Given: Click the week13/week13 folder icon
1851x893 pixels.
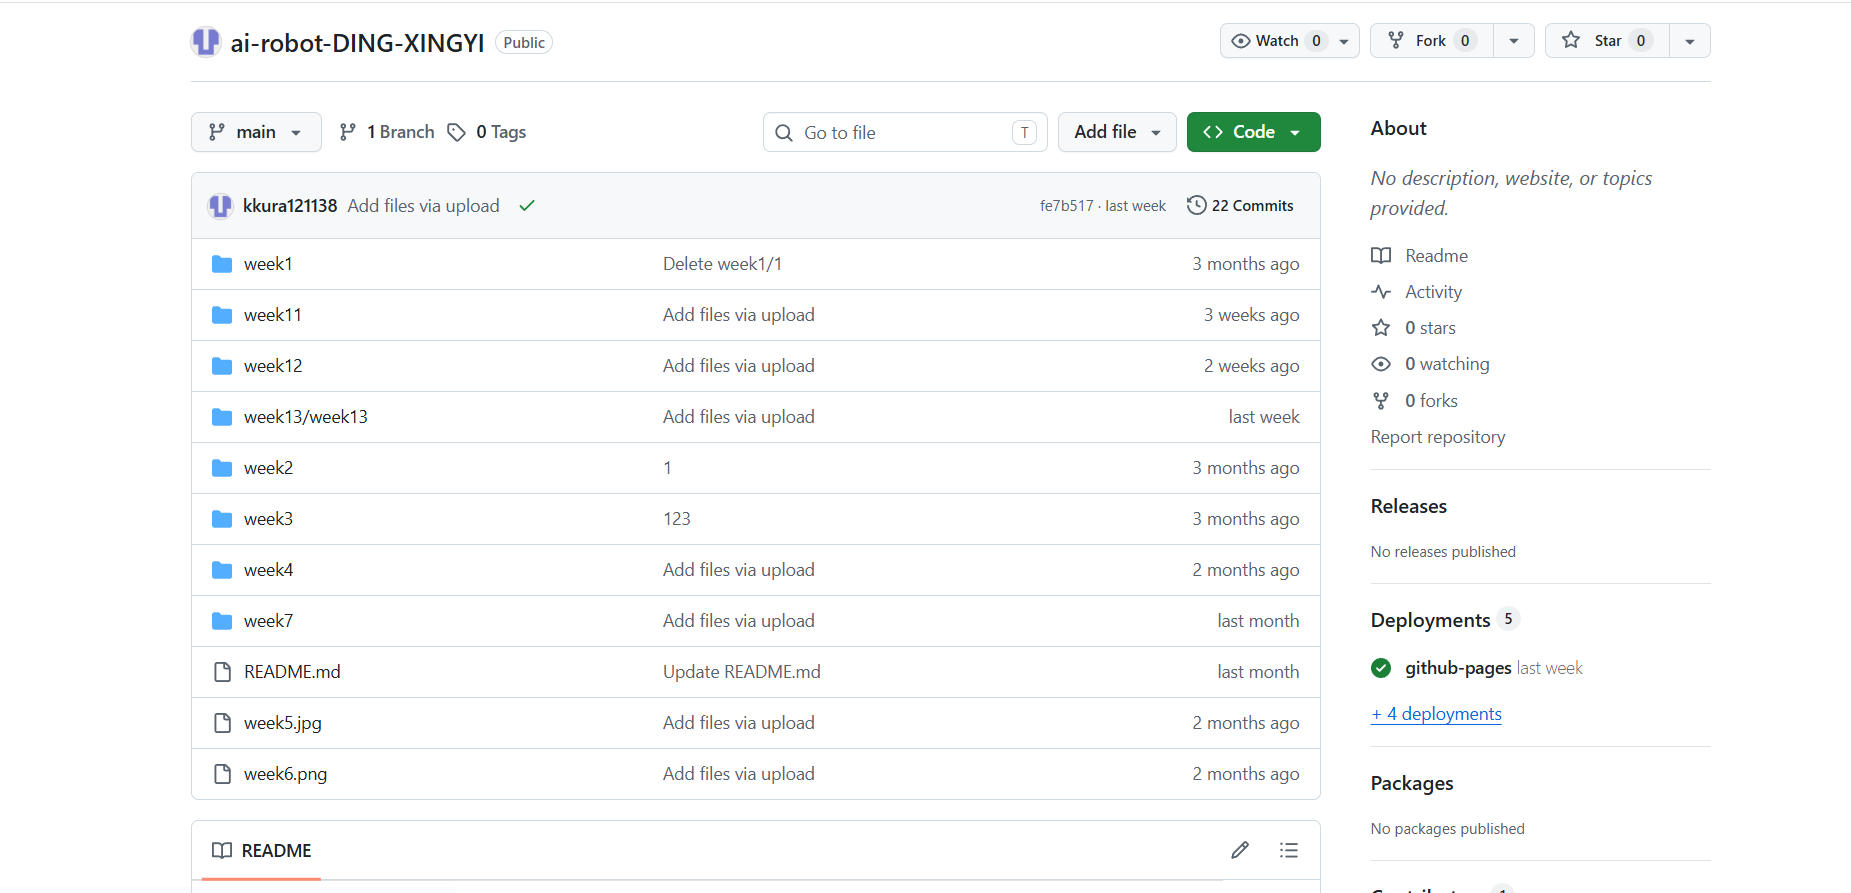Looking at the screenshot, I should pyautogui.click(x=222, y=417).
